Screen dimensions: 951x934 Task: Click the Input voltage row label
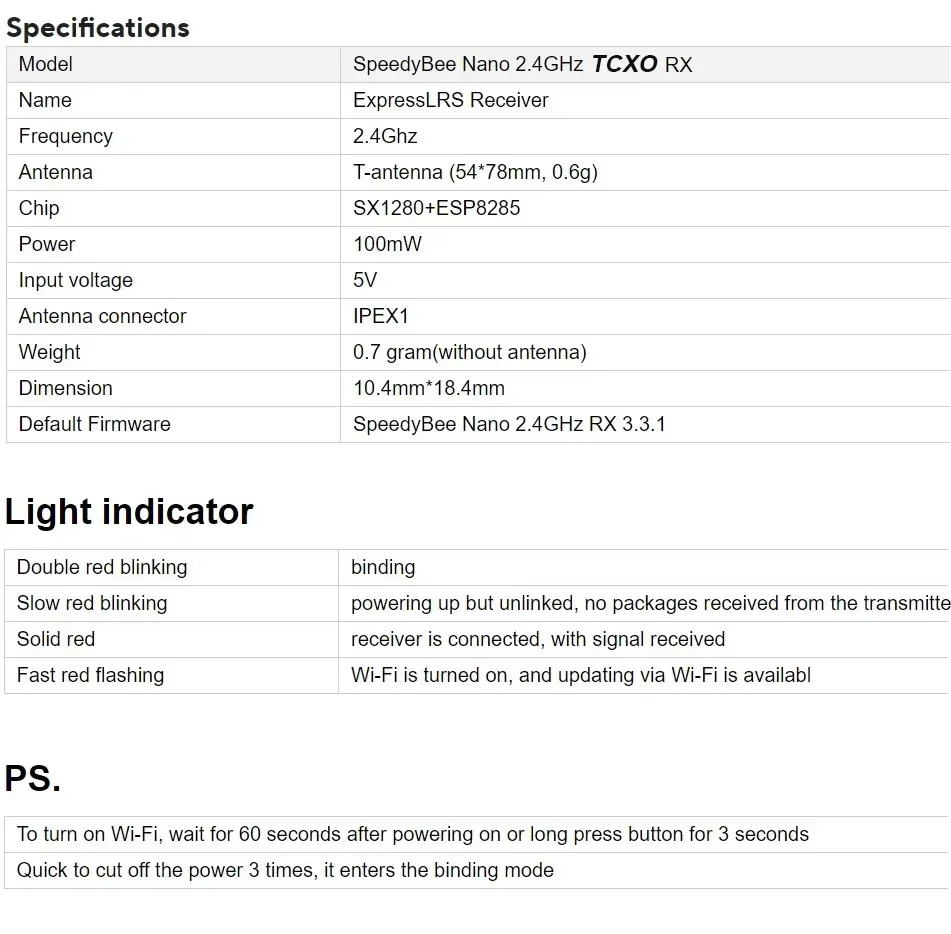coord(76,280)
